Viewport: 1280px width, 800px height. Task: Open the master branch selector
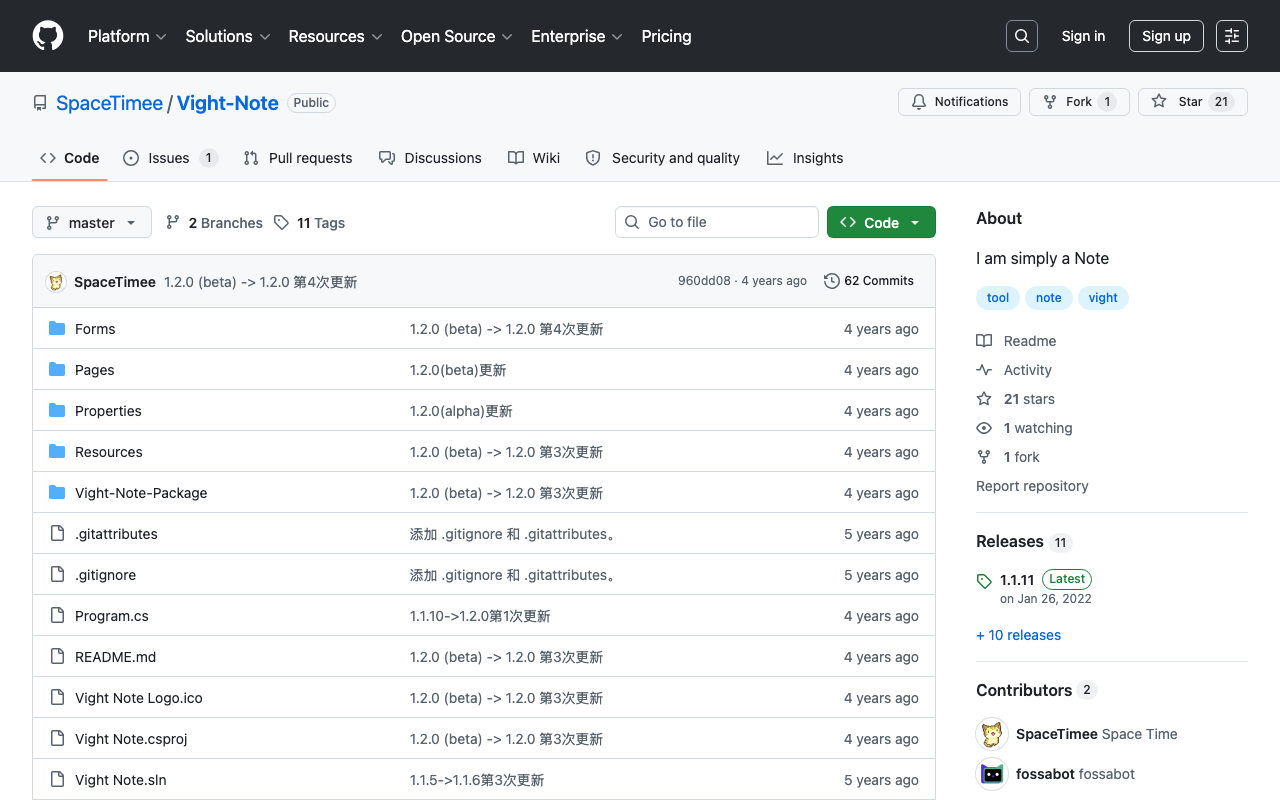pos(92,222)
